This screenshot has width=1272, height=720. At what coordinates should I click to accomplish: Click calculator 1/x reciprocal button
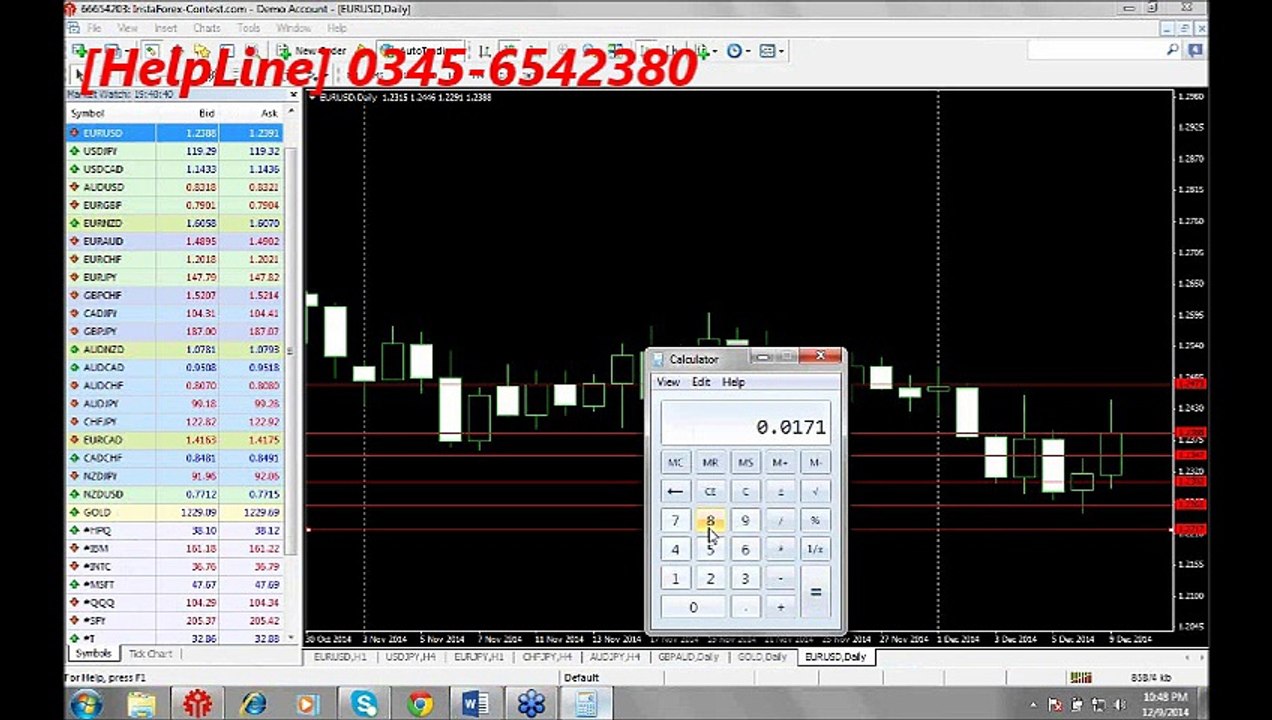(815, 550)
